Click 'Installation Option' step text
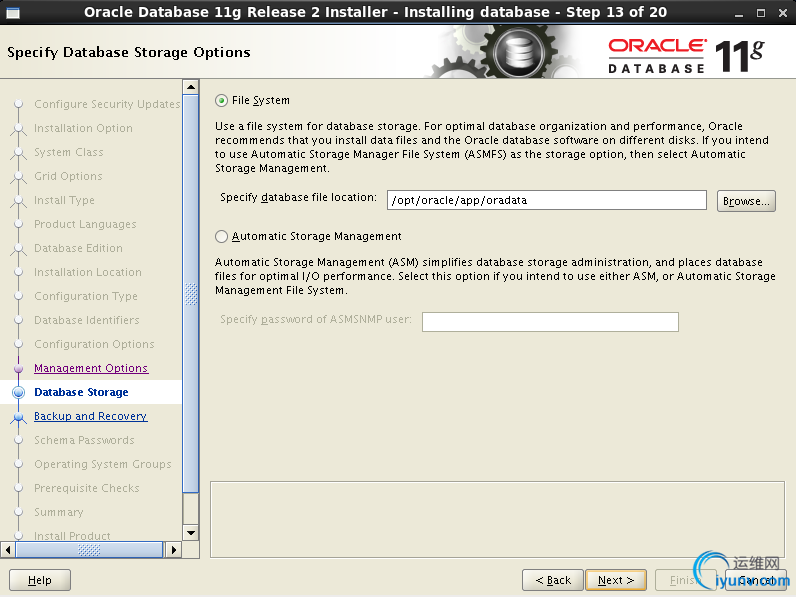The height and width of the screenshot is (597, 796). (83, 128)
